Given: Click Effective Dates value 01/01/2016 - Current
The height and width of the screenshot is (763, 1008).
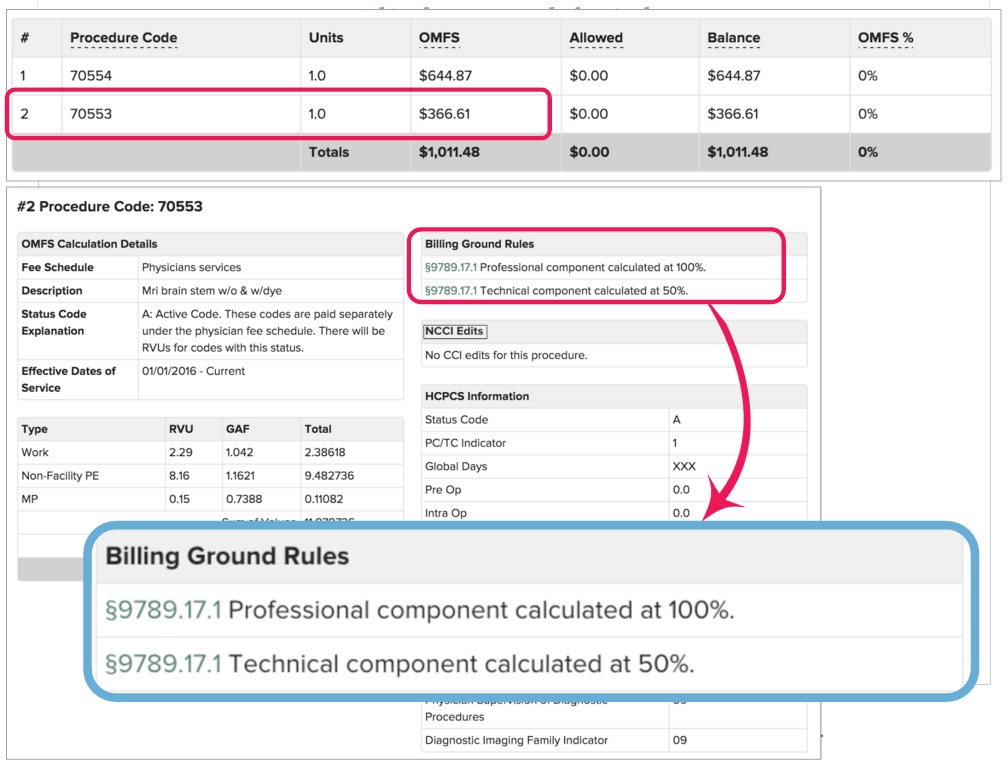Looking at the screenshot, I should pos(193,372).
